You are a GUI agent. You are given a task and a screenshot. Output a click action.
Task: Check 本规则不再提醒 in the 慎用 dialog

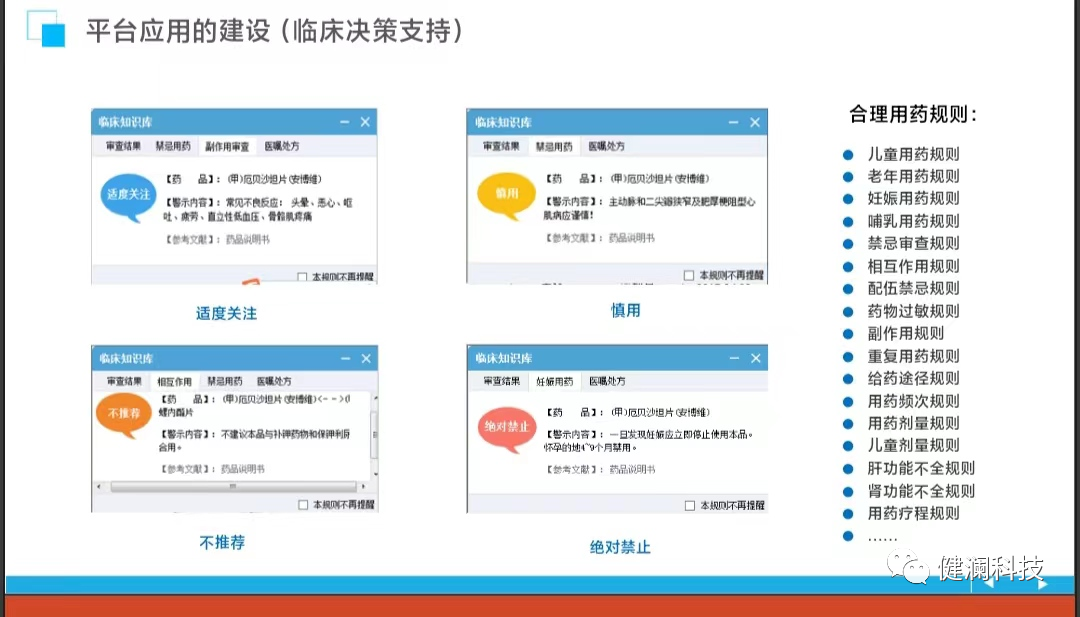pyautogui.click(x=689, y=275)
